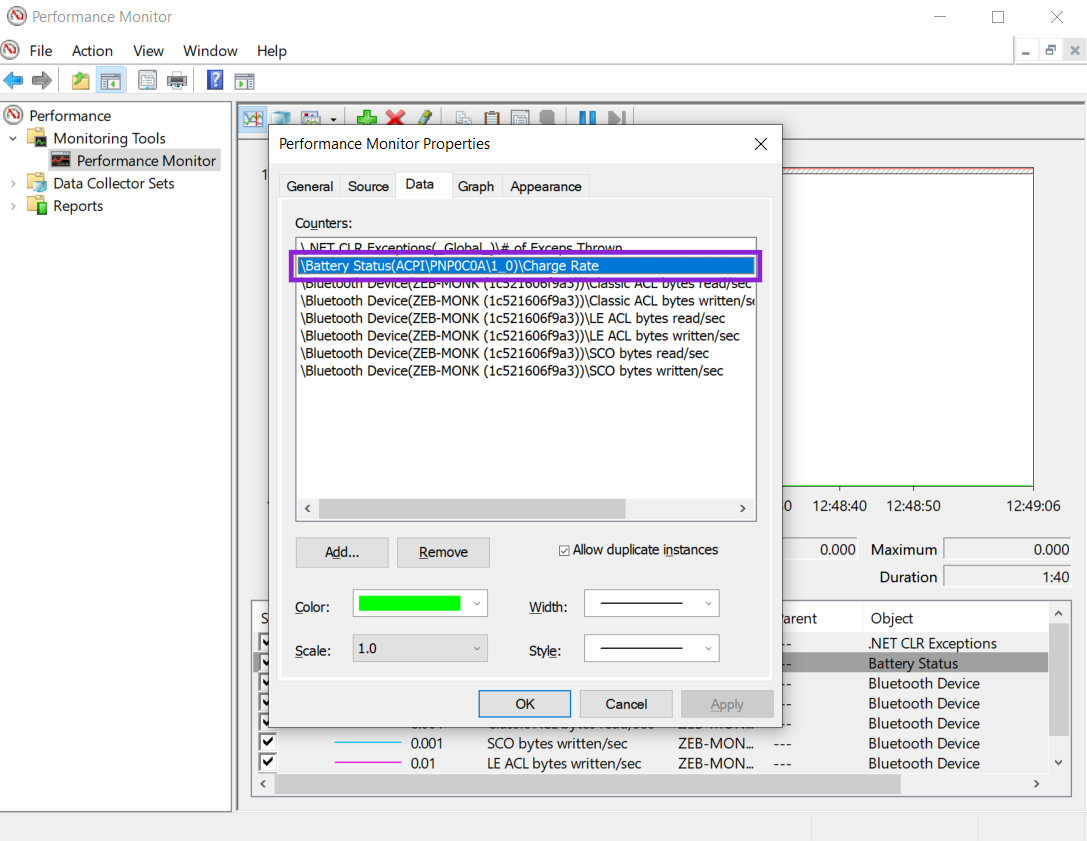
Task: Uncheck the SCO bytes written/sec counter
Action: click(268, 743)
